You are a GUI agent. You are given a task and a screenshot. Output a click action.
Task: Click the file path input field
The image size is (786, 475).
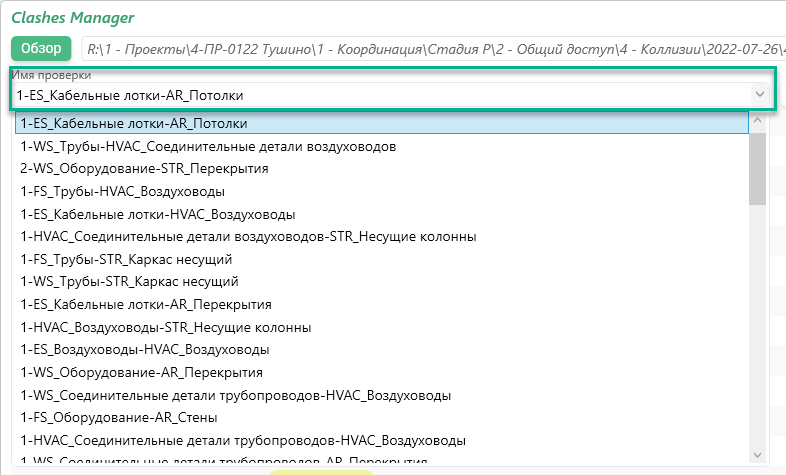point(433,49)
